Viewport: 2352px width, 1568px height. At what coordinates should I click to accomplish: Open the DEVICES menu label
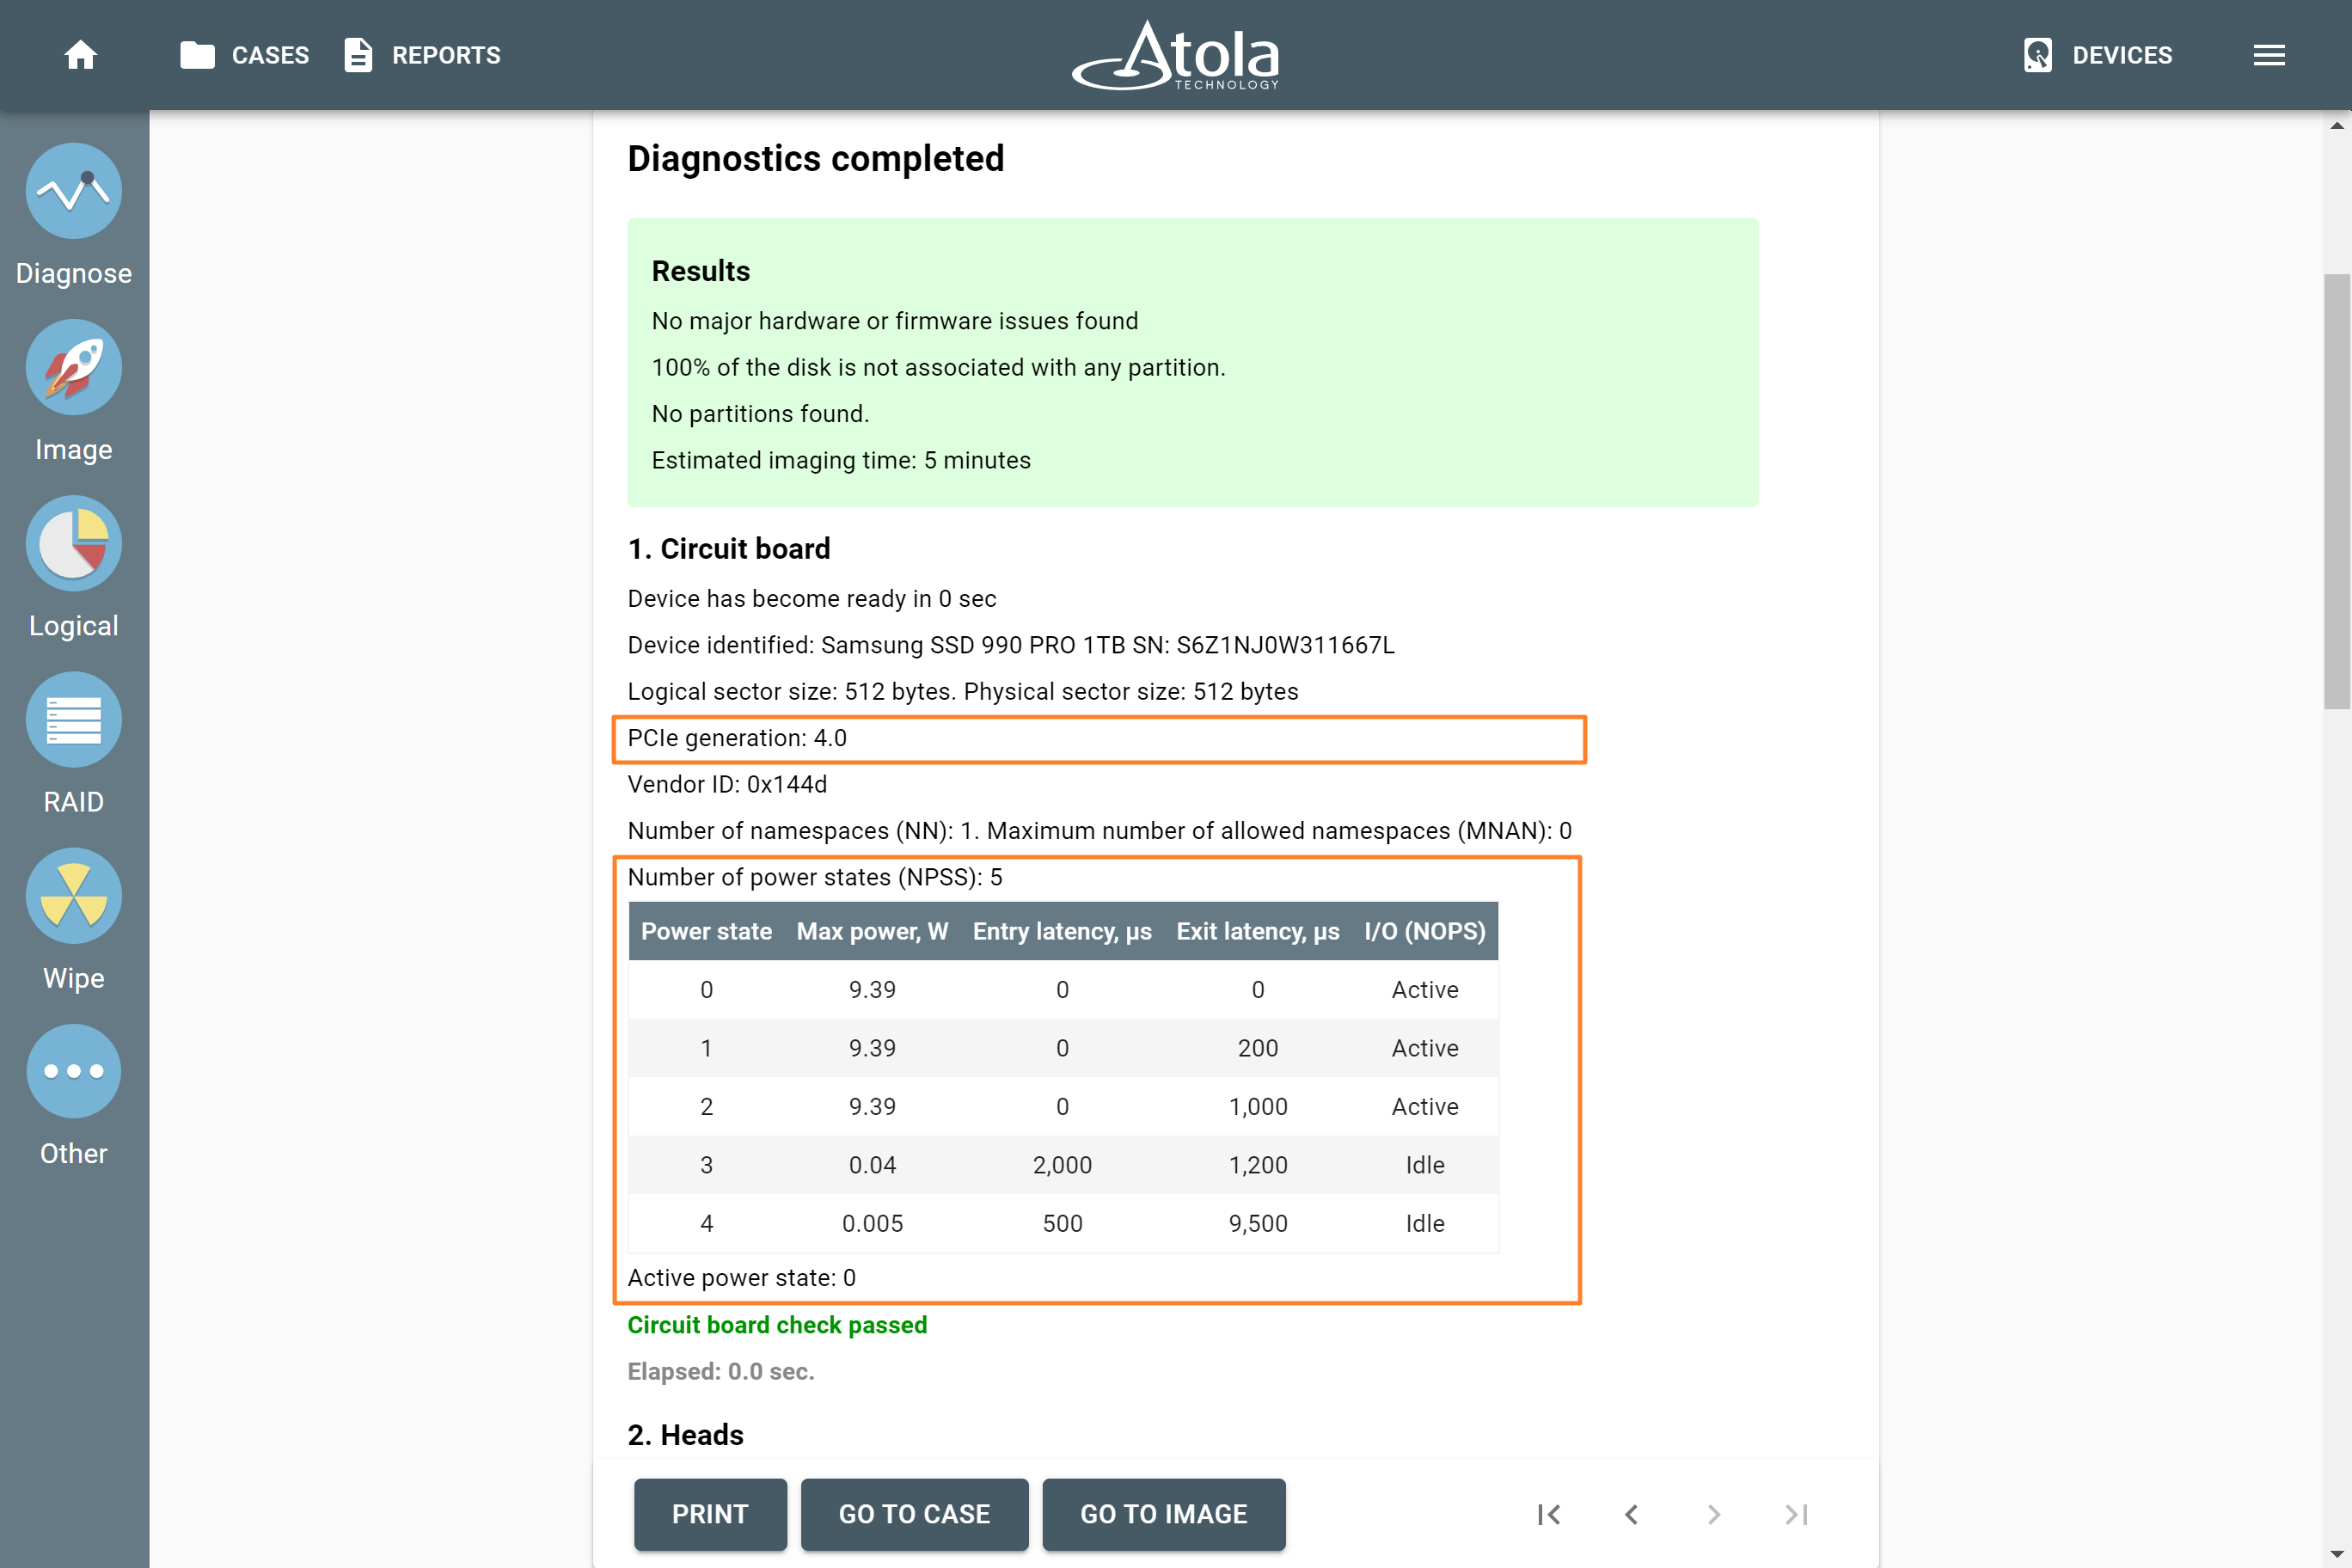[x=2122, y=55]
